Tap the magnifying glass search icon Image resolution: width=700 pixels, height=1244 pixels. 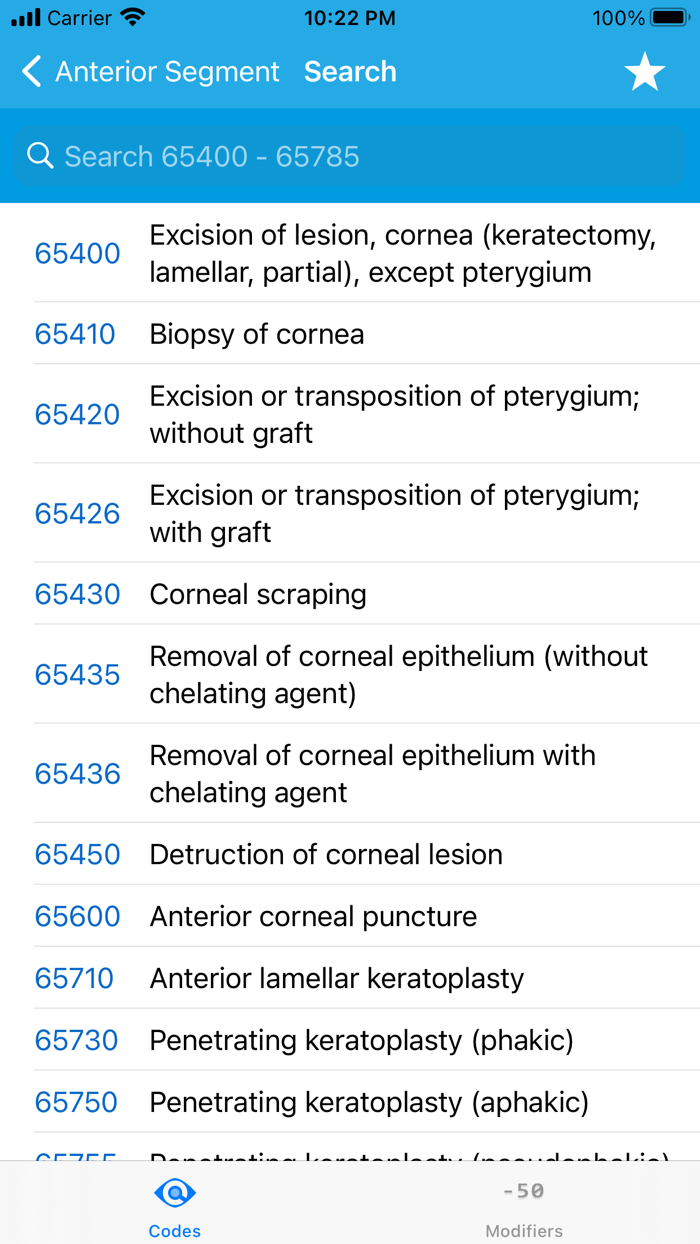pyautogui.click(x=40, y=155)
